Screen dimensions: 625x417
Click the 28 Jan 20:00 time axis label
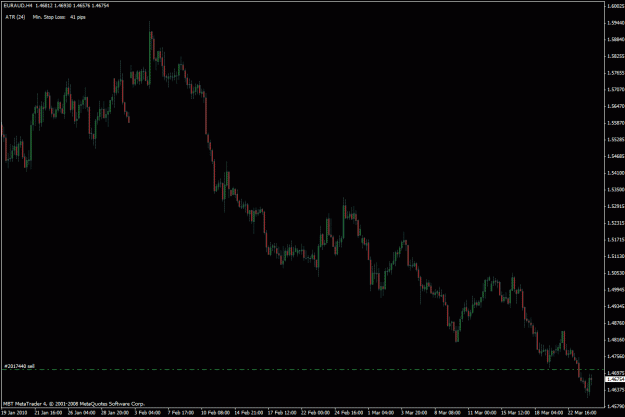[115, 413]
